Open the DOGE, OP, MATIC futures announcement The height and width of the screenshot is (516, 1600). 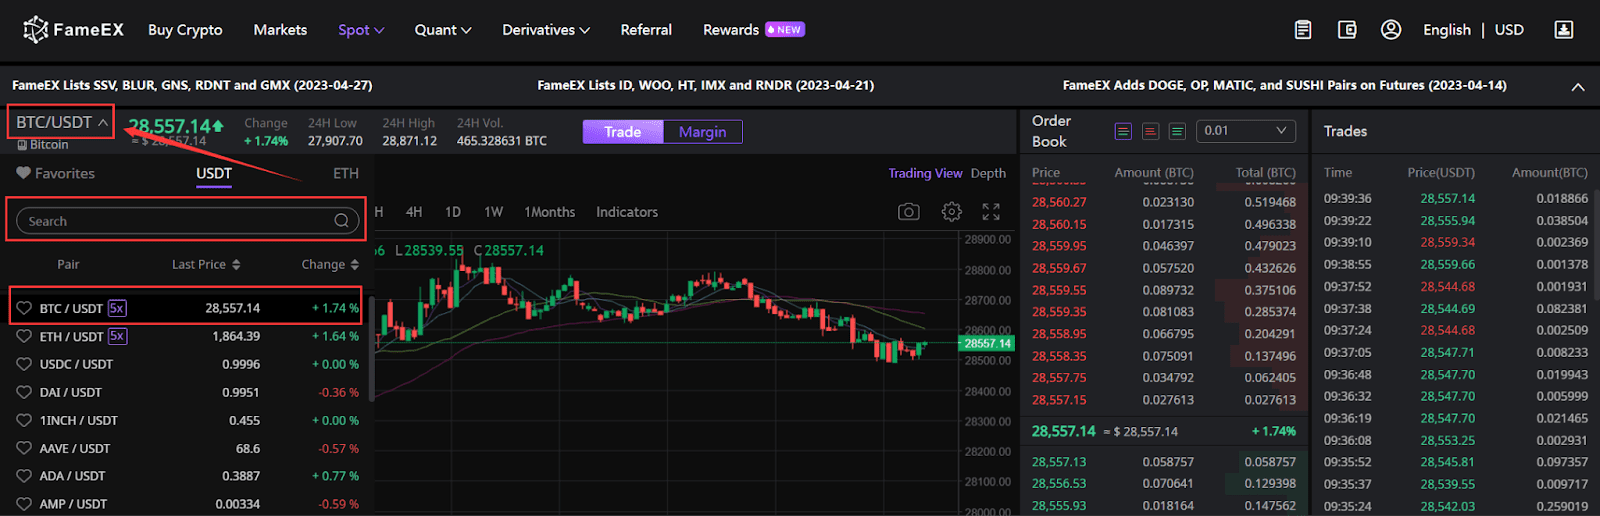click(x=1285, y=86)
